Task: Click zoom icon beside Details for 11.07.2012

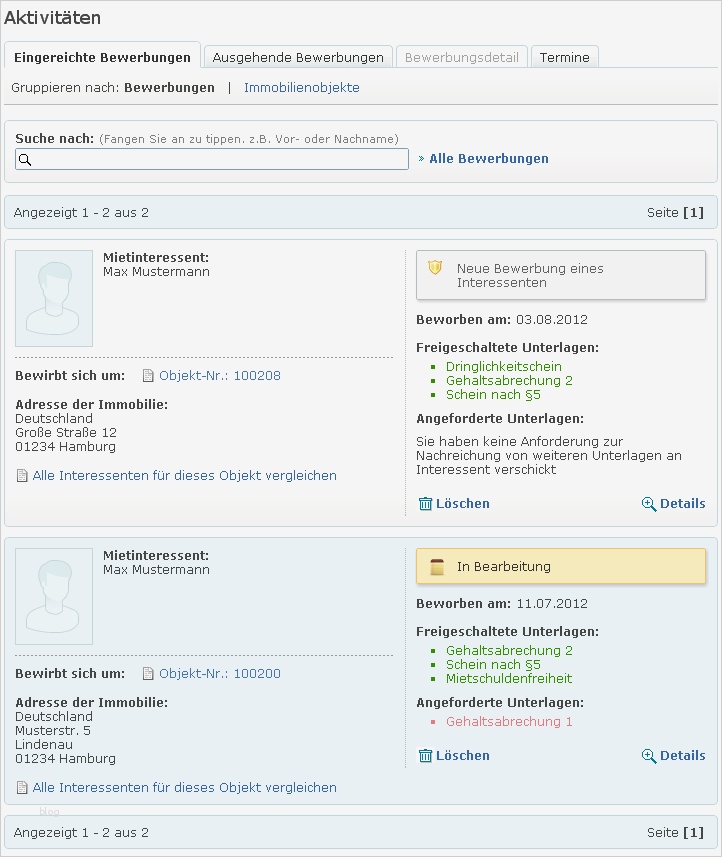Action: click(649, 756)
